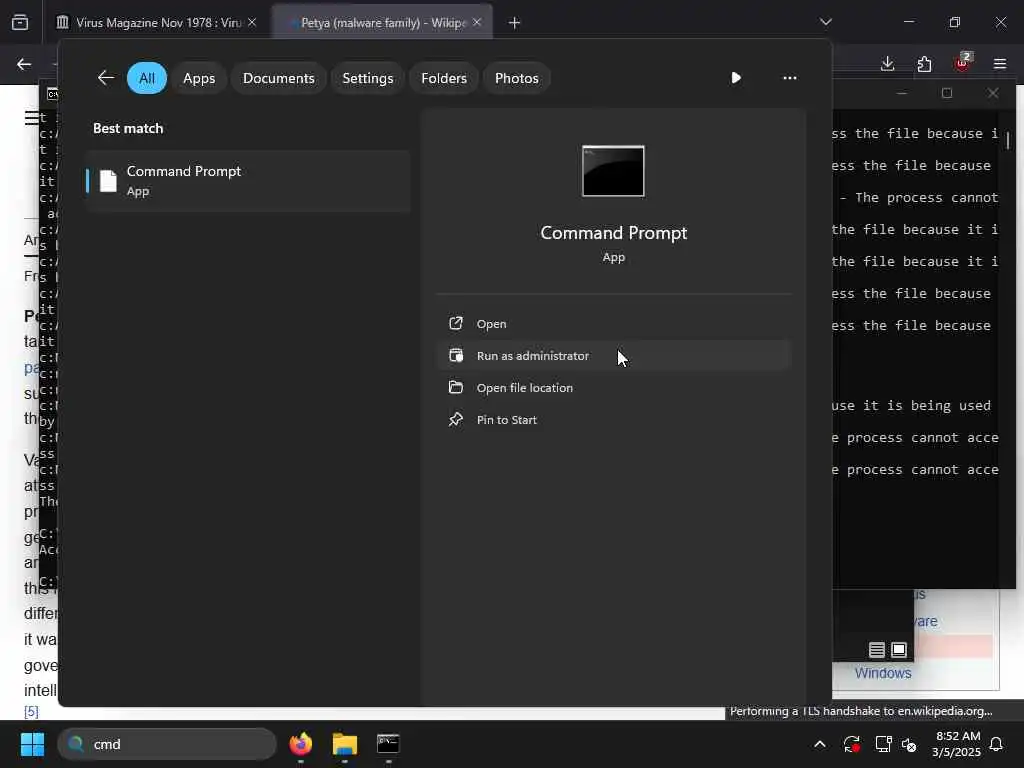The width and height of the screenshot is (1024, 768).
Task: Click the Command Prompt app thumbnail
Action: click(x=613, y=171)
